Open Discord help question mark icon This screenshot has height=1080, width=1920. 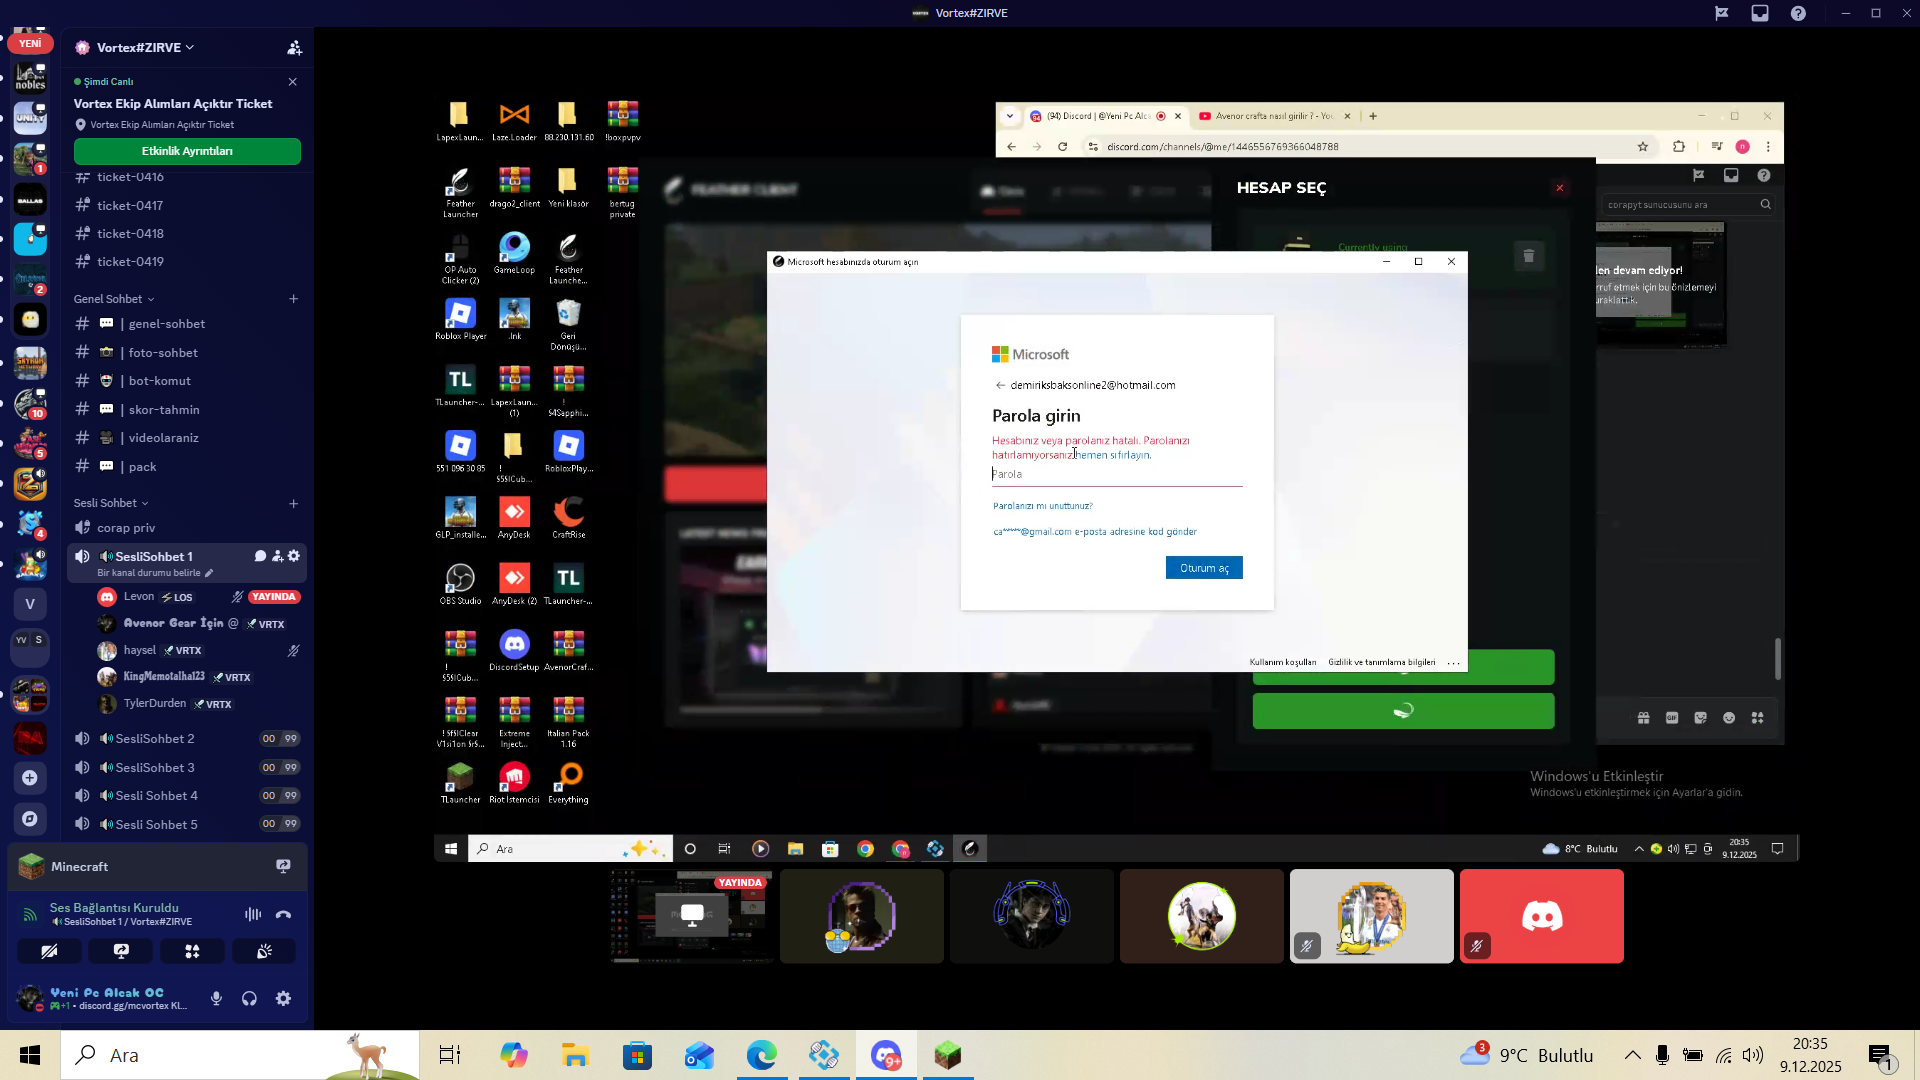[1798, 13]
